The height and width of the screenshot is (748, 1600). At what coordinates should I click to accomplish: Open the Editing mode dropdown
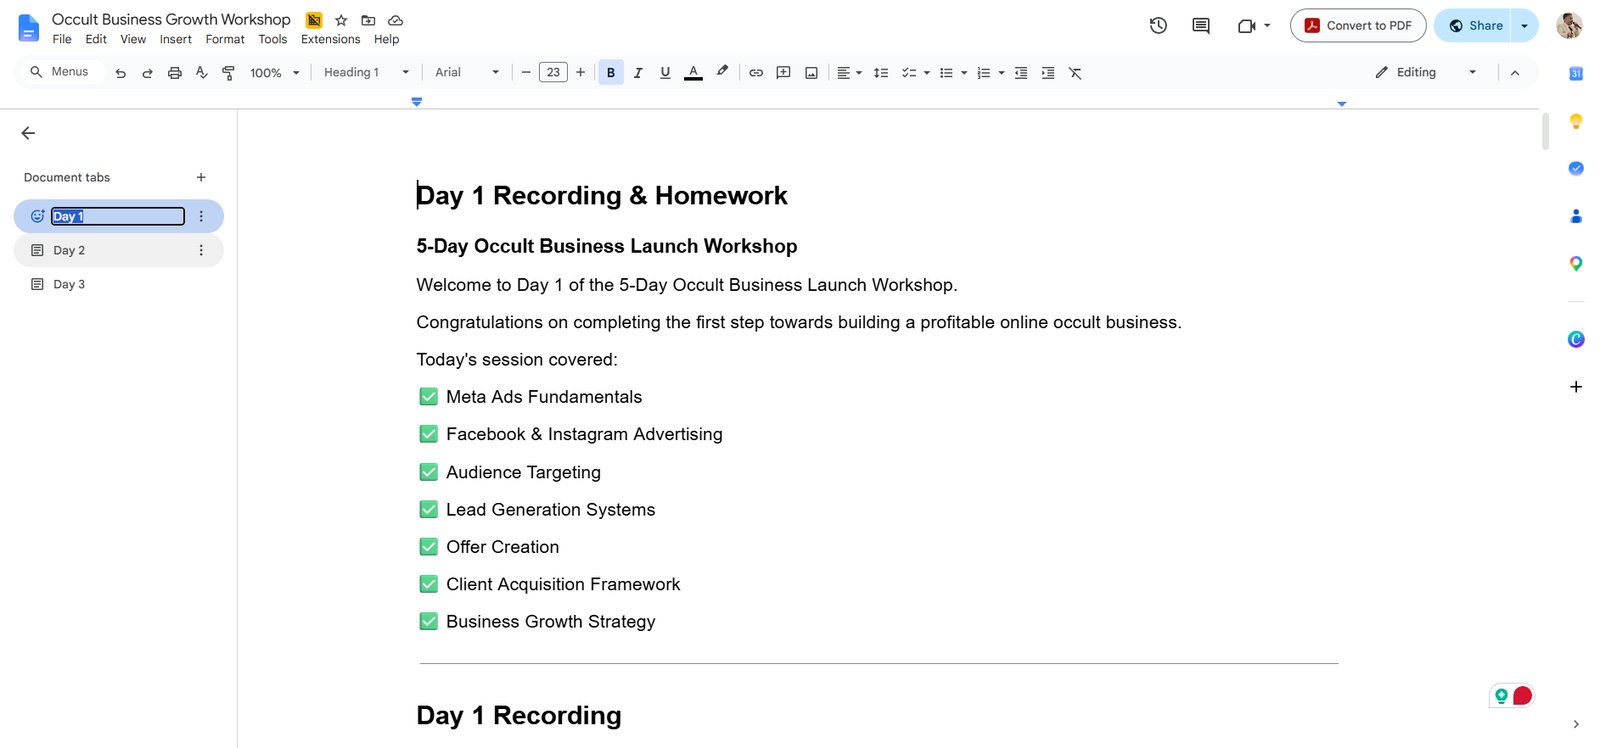(x=1426, y=73)
